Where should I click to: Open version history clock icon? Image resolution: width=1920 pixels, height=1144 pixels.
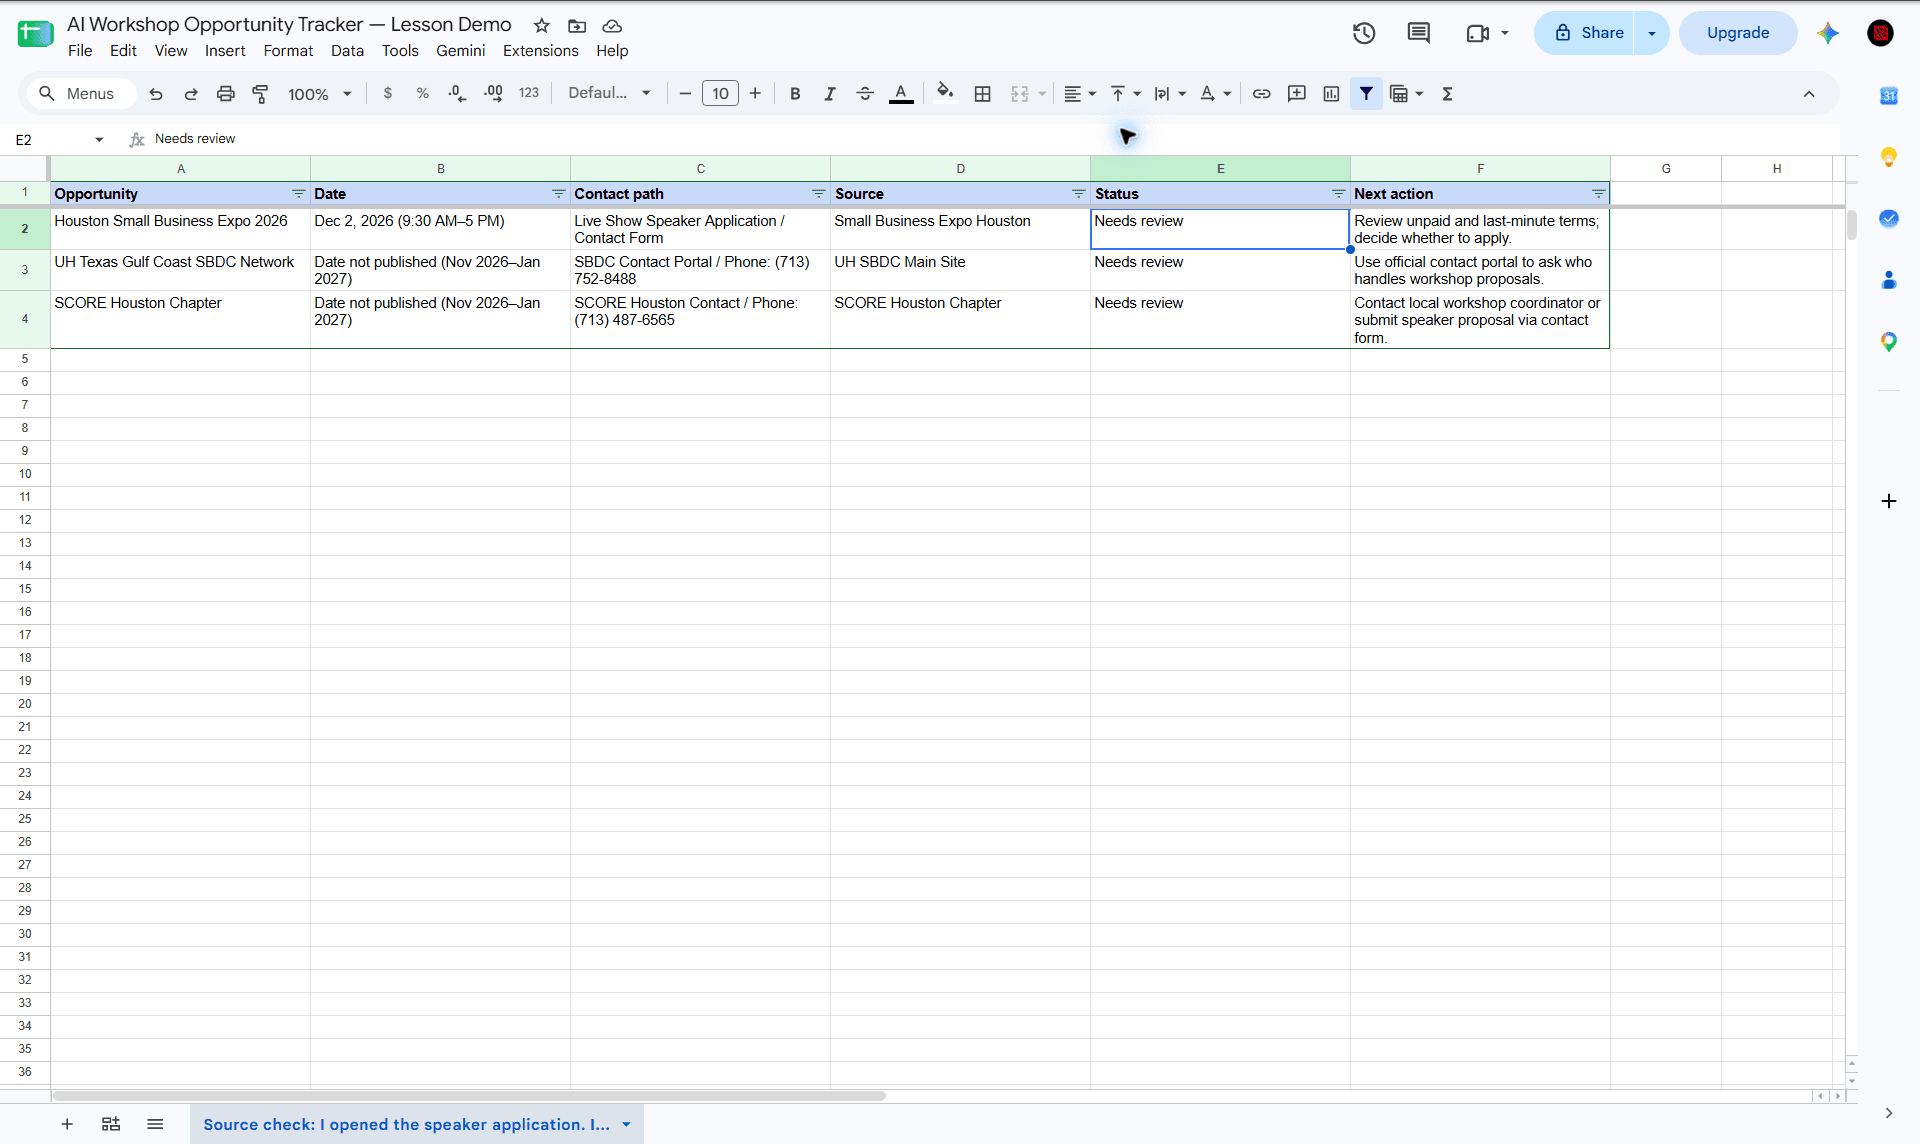(x=1364, y=33)
